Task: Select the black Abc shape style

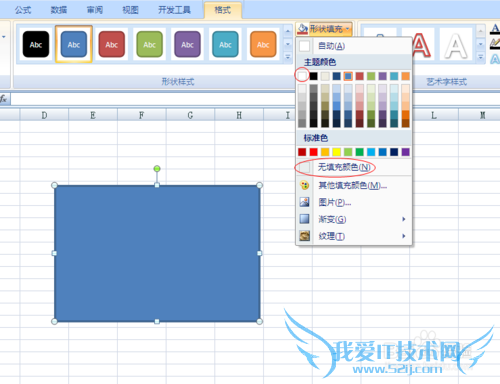Action: [36, 44]
